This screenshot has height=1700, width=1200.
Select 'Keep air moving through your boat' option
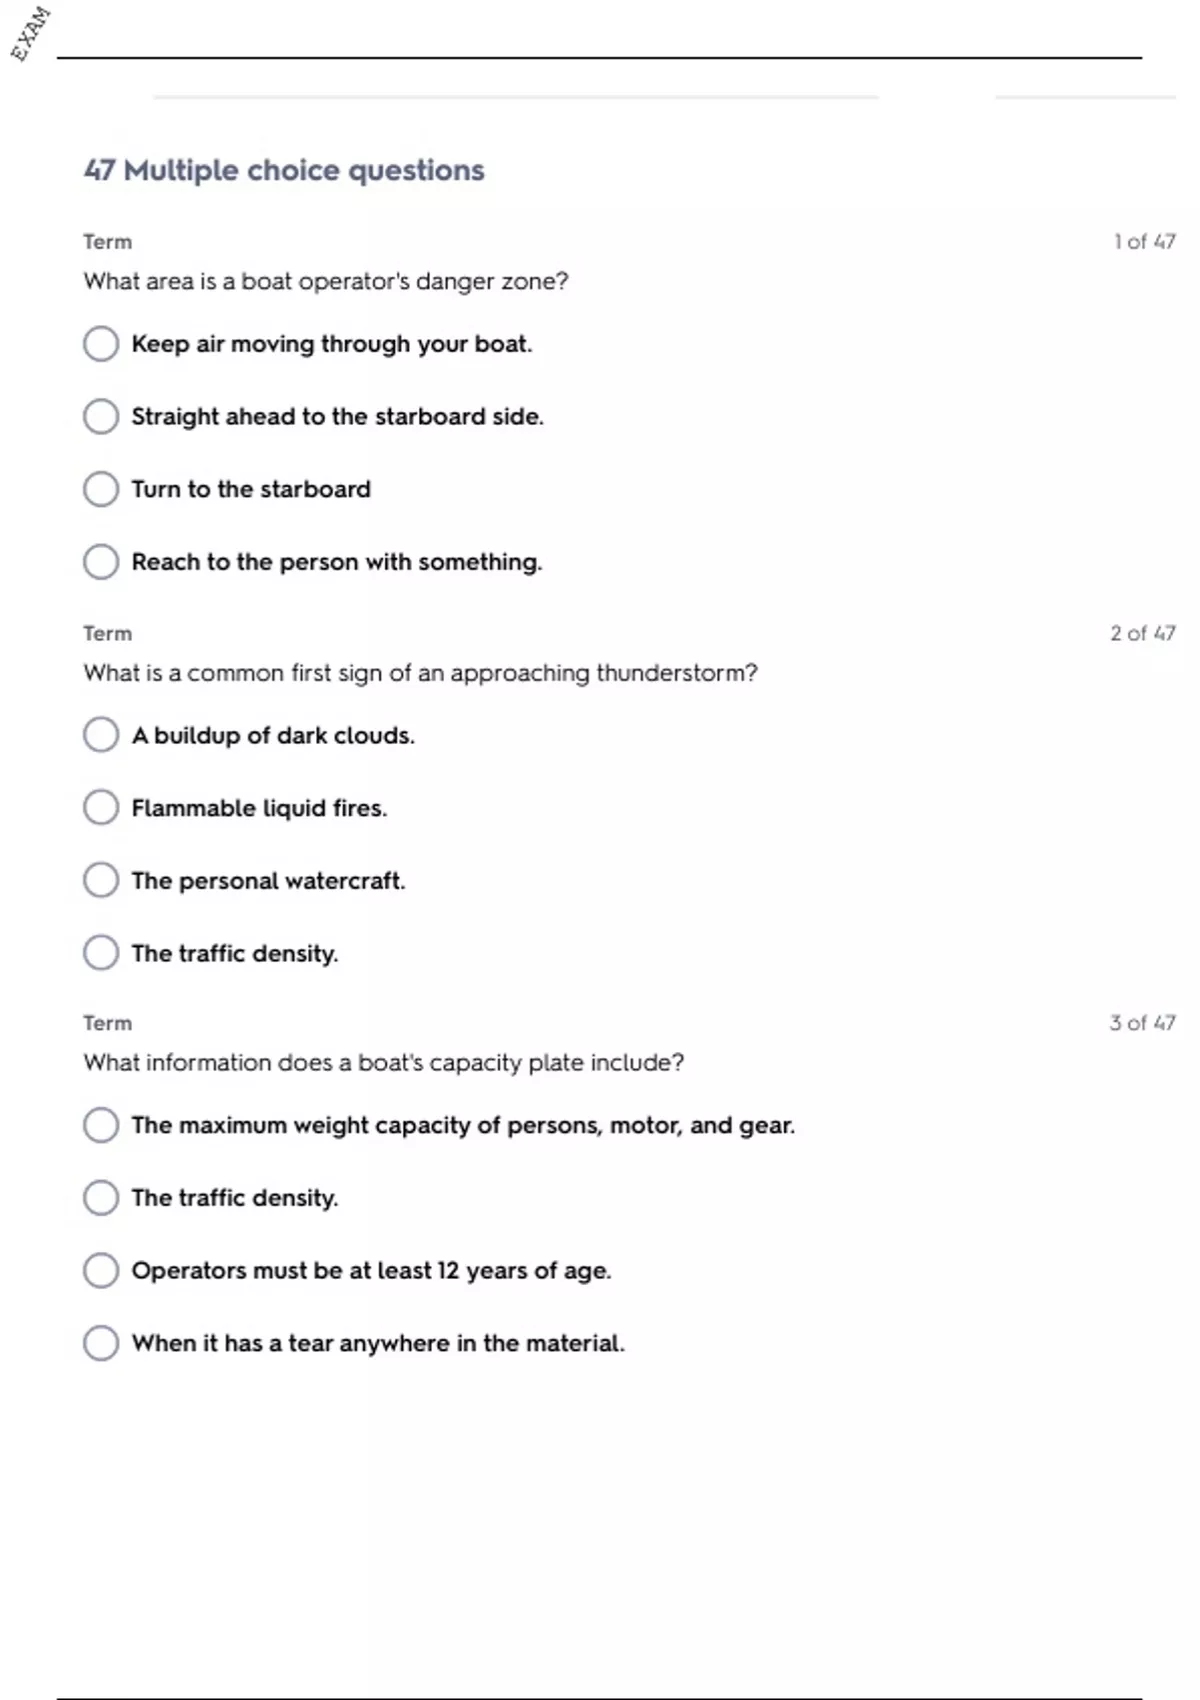[101, 344]
